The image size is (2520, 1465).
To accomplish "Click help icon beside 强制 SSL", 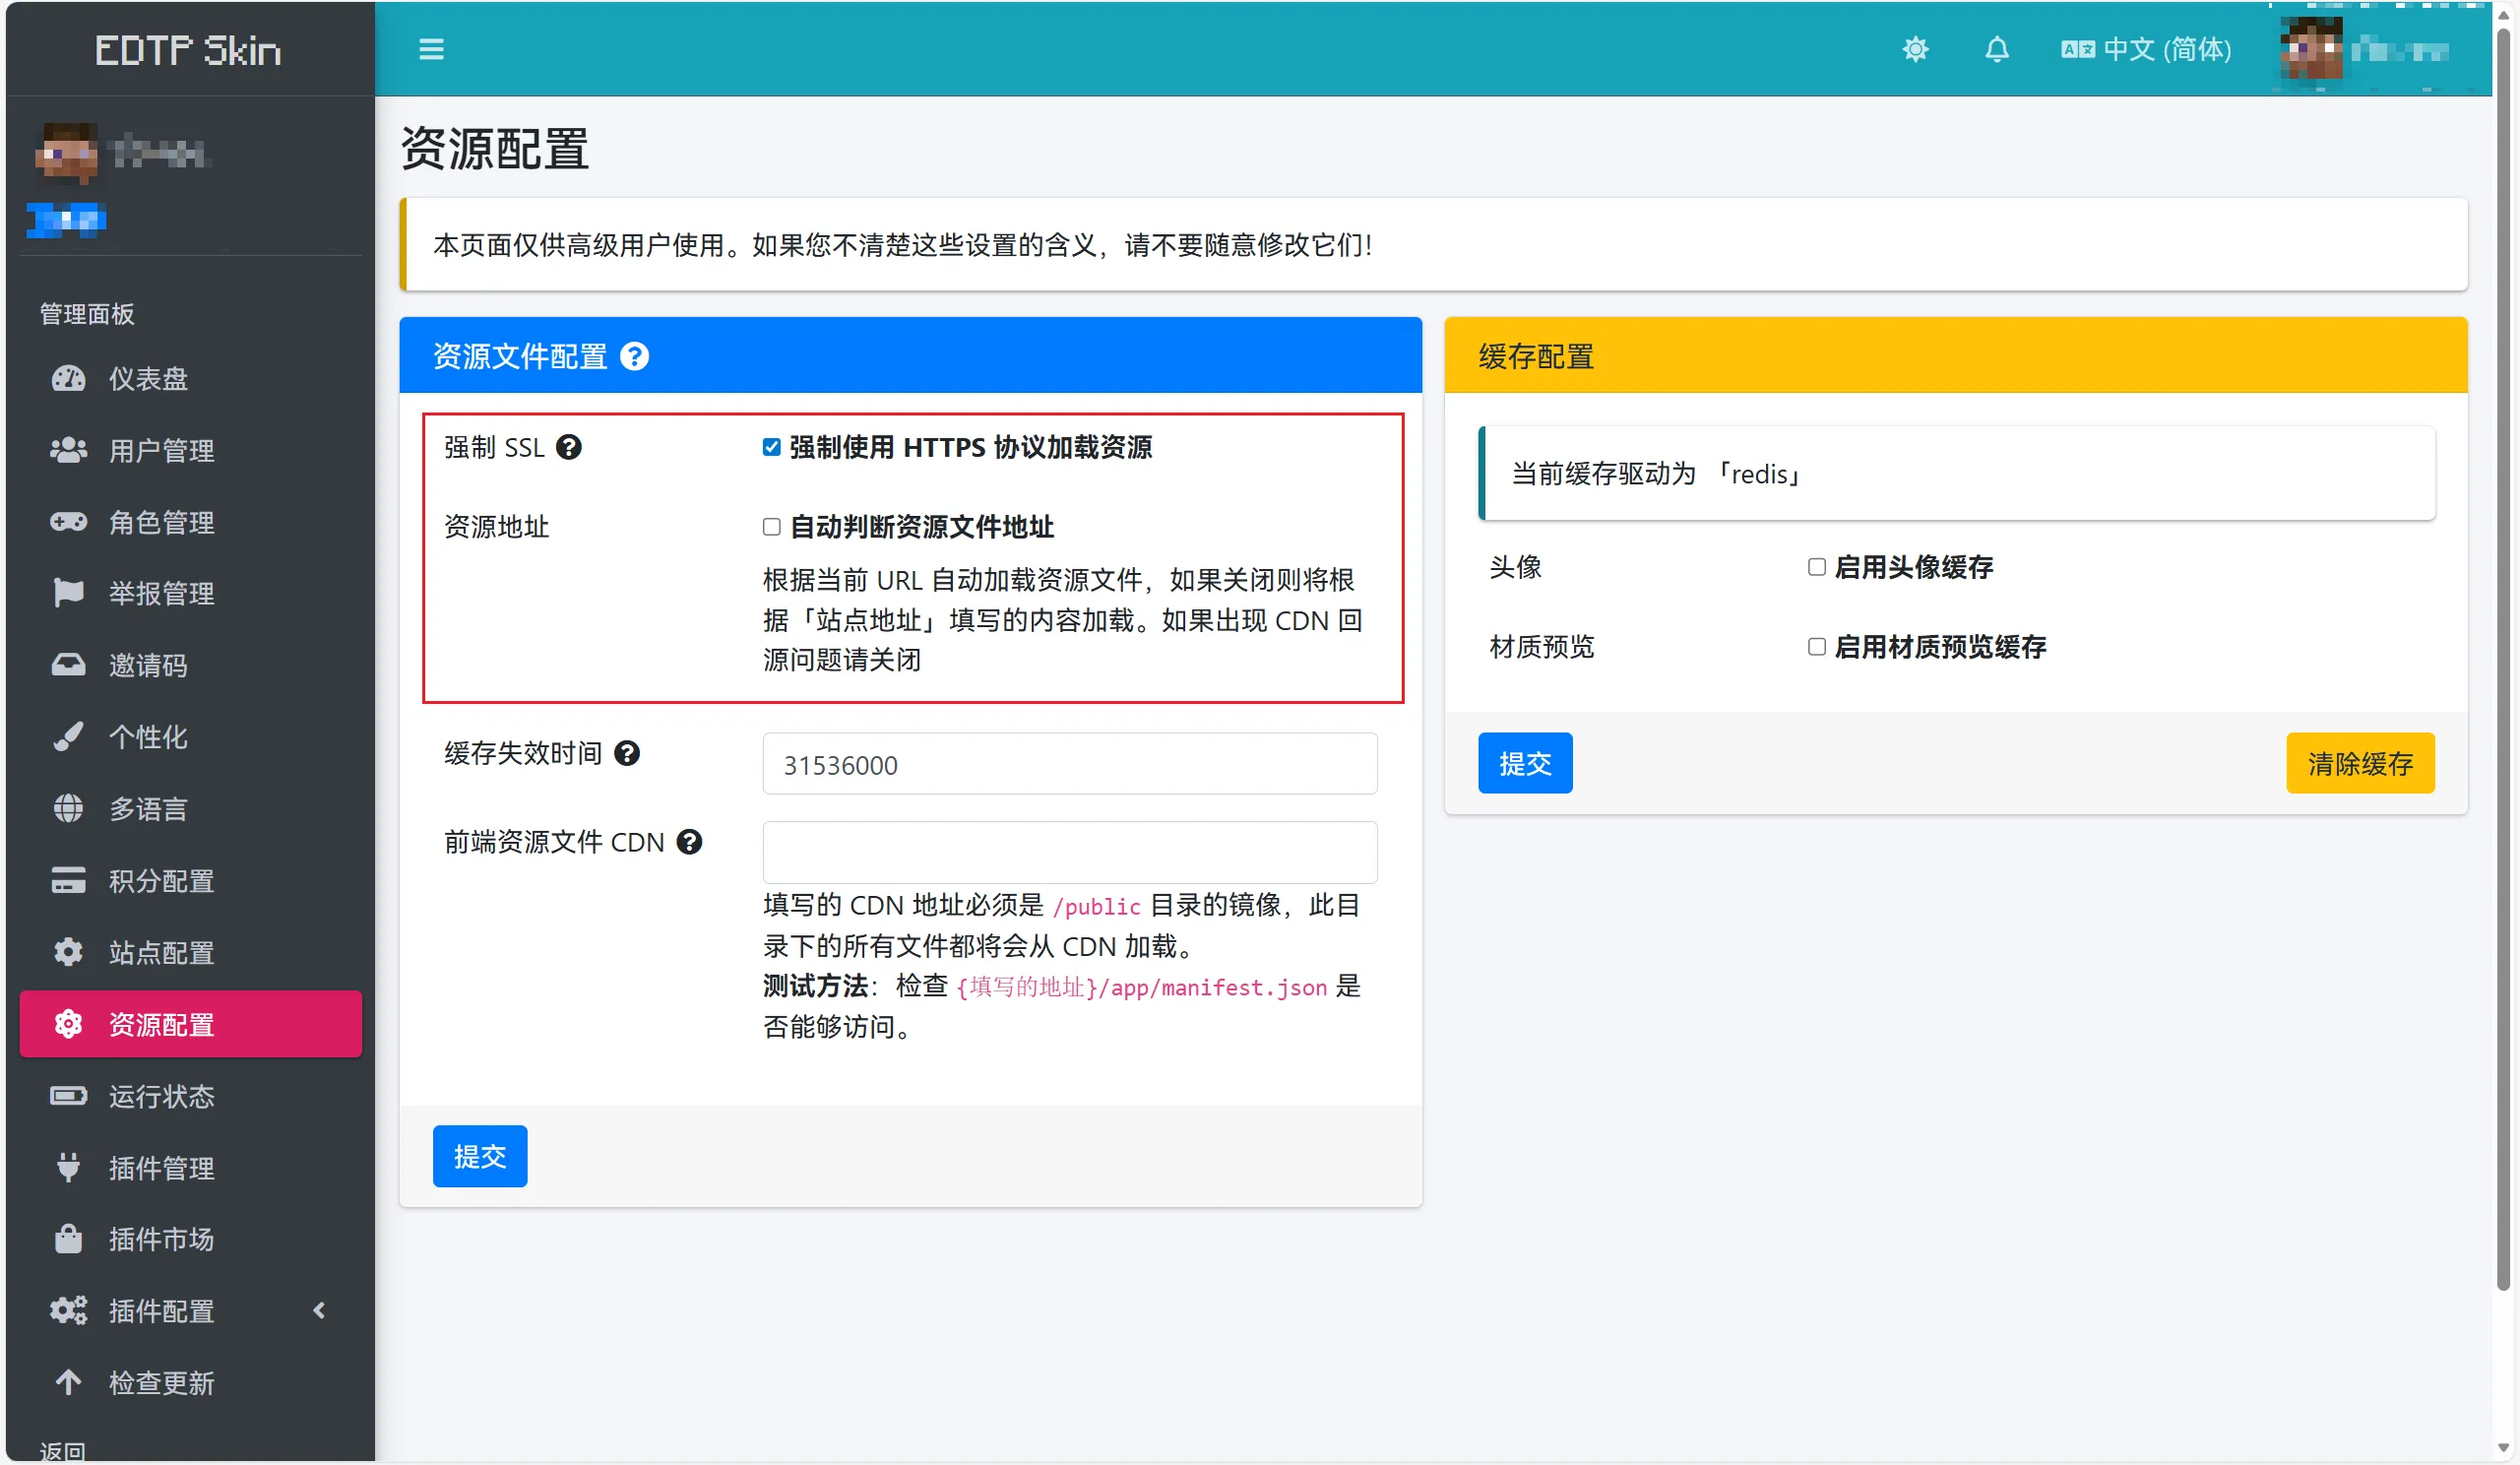I will (569, 447).
